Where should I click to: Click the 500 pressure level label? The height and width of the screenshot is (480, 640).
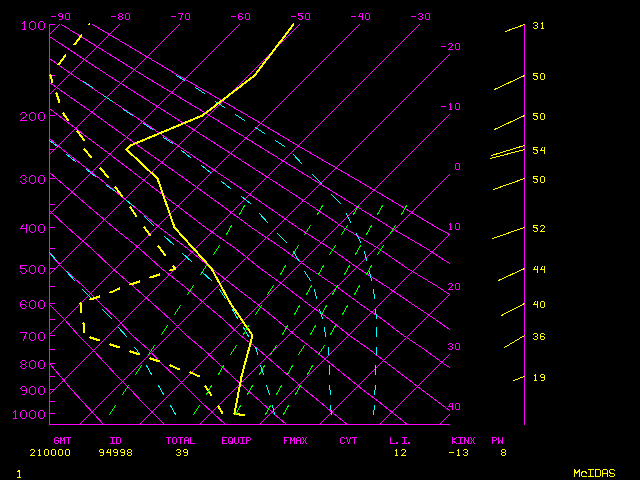[x=33, y=269]
